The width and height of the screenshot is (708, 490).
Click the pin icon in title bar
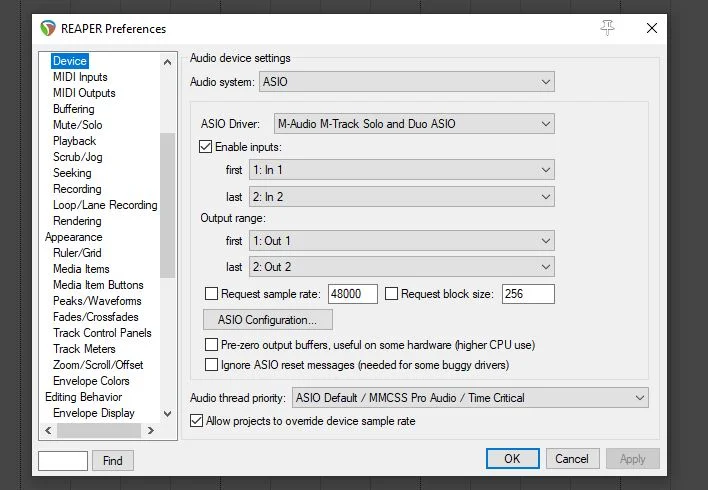click(x=607, y=28)
